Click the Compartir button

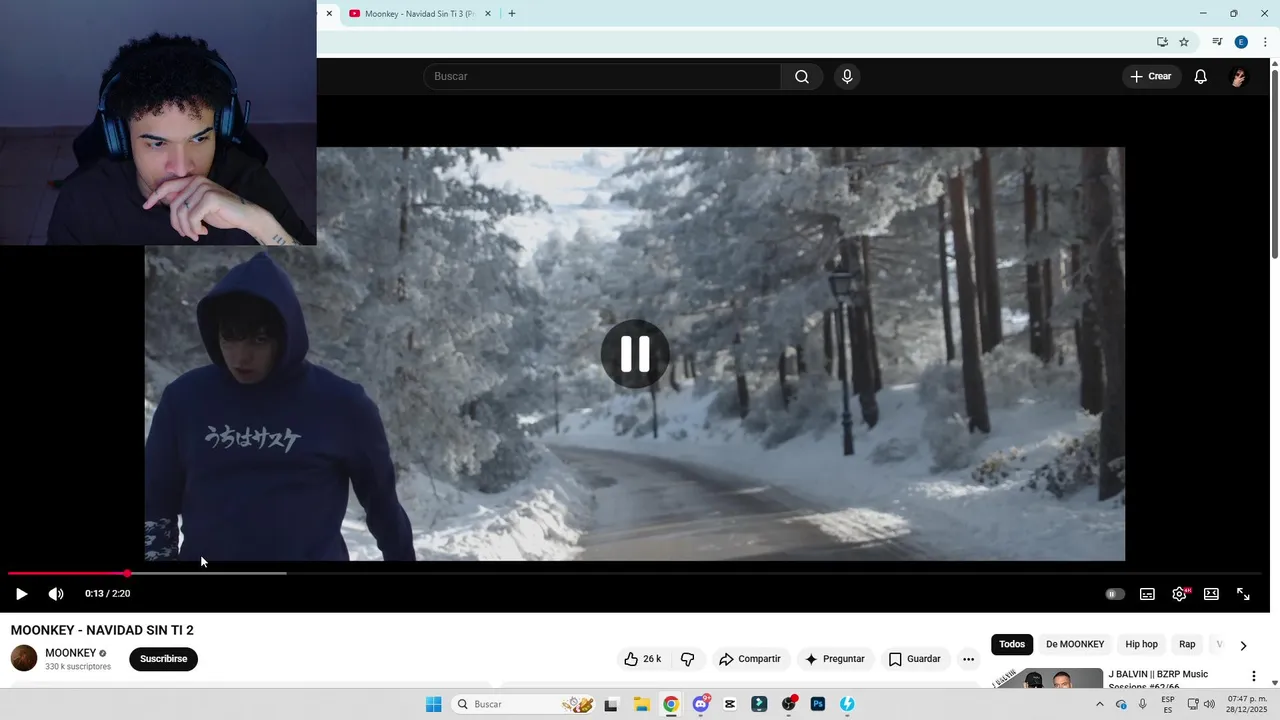click(x=750, y=659)
